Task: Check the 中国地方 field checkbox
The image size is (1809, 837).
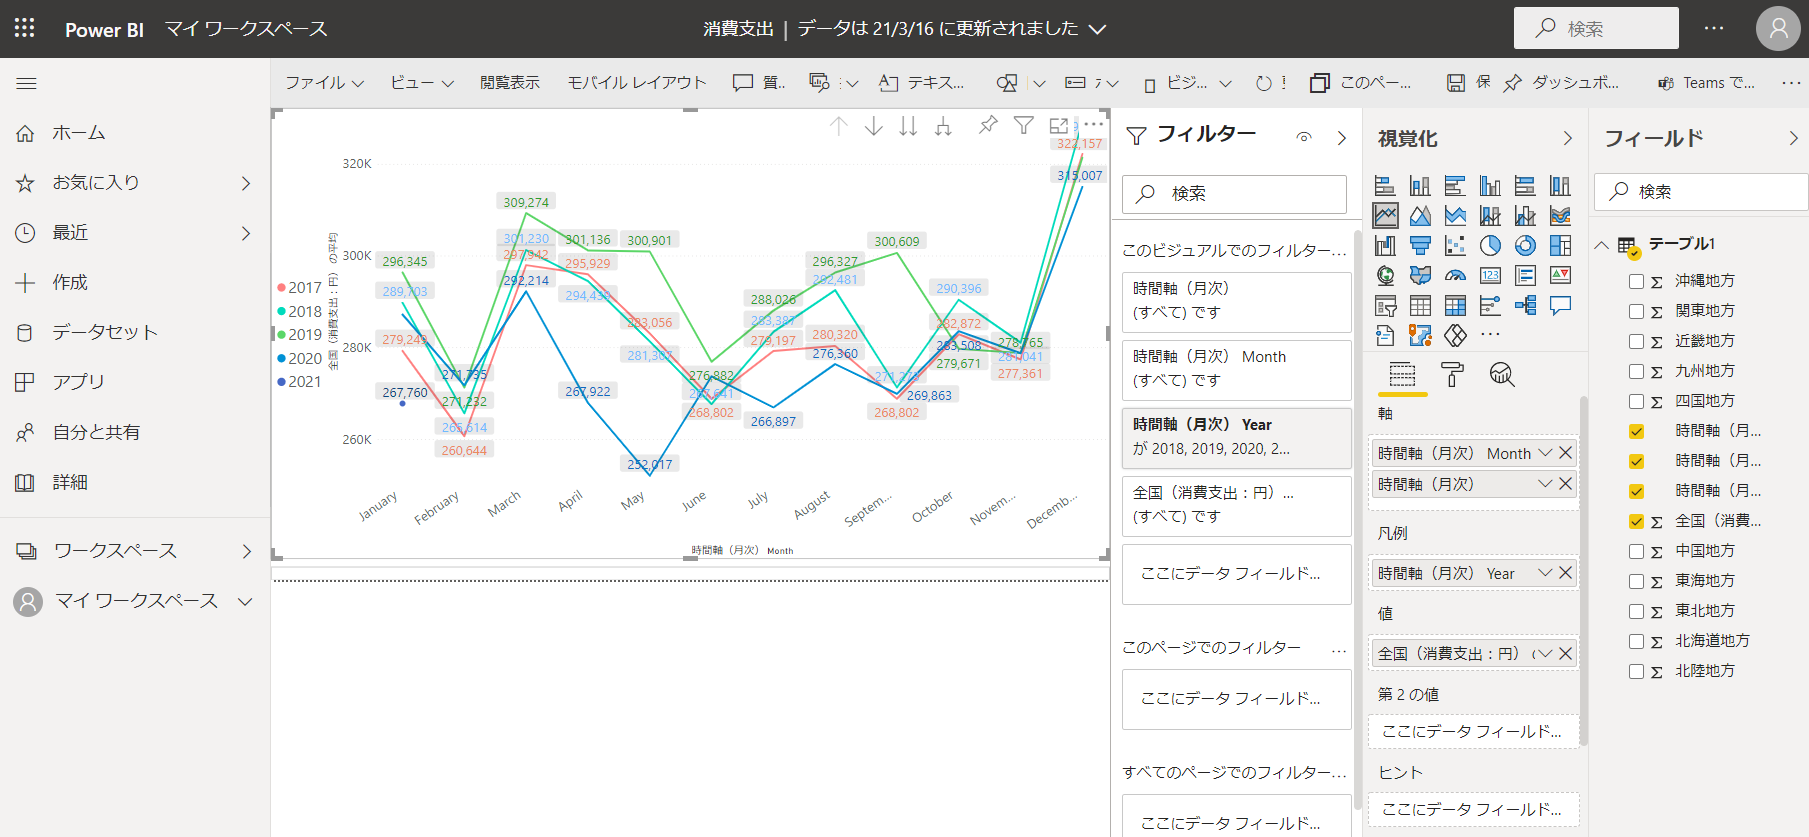Action: [x=1636, y=551]
